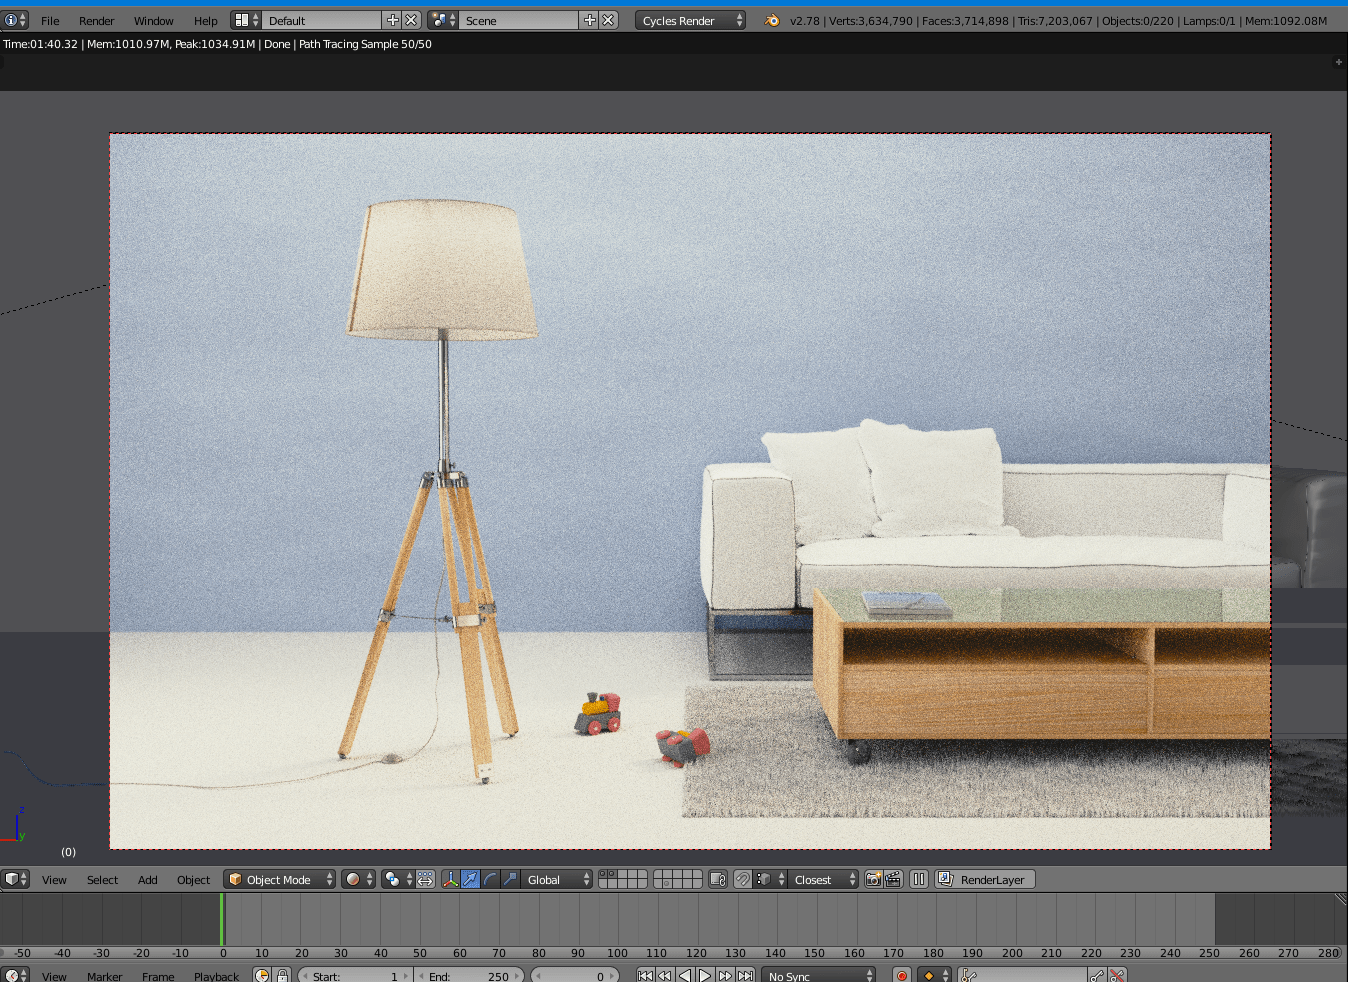Jump to the end frame
This screenshot has height=982, width=1348.
(x=745, y=976)
